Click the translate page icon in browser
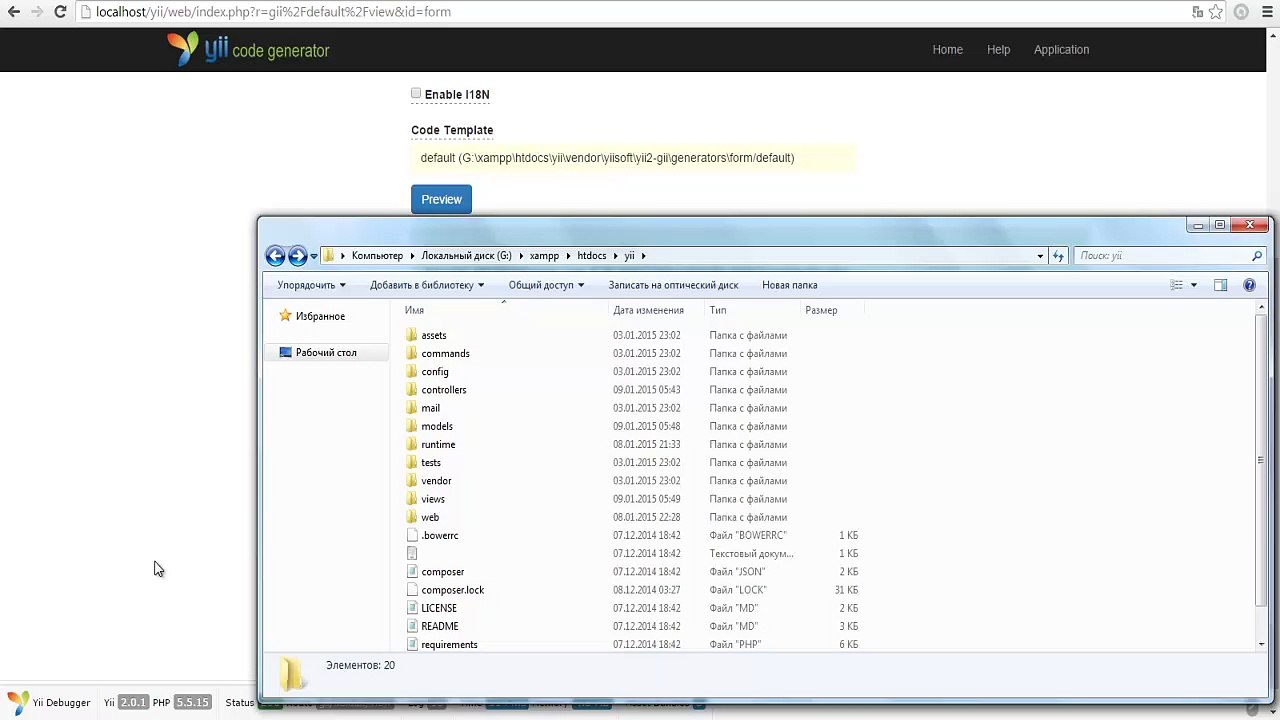The height and width of the screenshot is (720, 1280). (x=1197, y=12)
